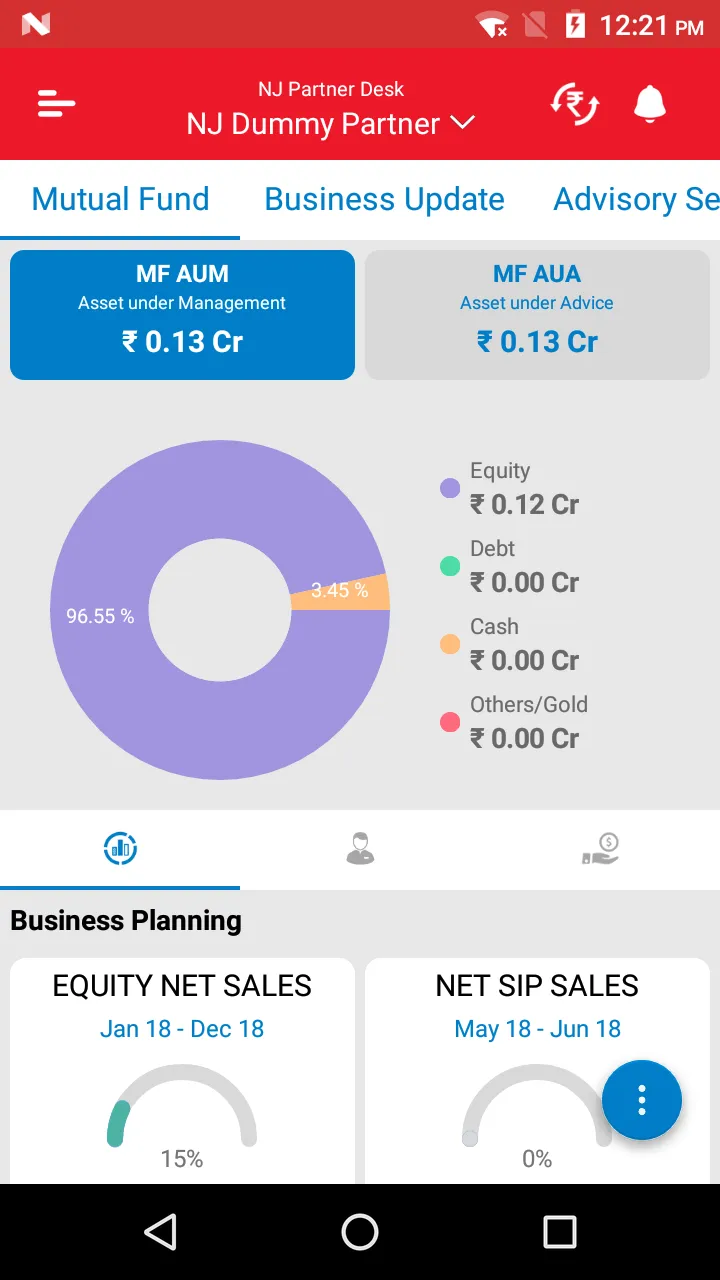The height and width of the screenshot is (1280, 720).
Task: Open Net SIP Sales May 18 - Jun 18 period
Action: click(x=537, y=1029)
